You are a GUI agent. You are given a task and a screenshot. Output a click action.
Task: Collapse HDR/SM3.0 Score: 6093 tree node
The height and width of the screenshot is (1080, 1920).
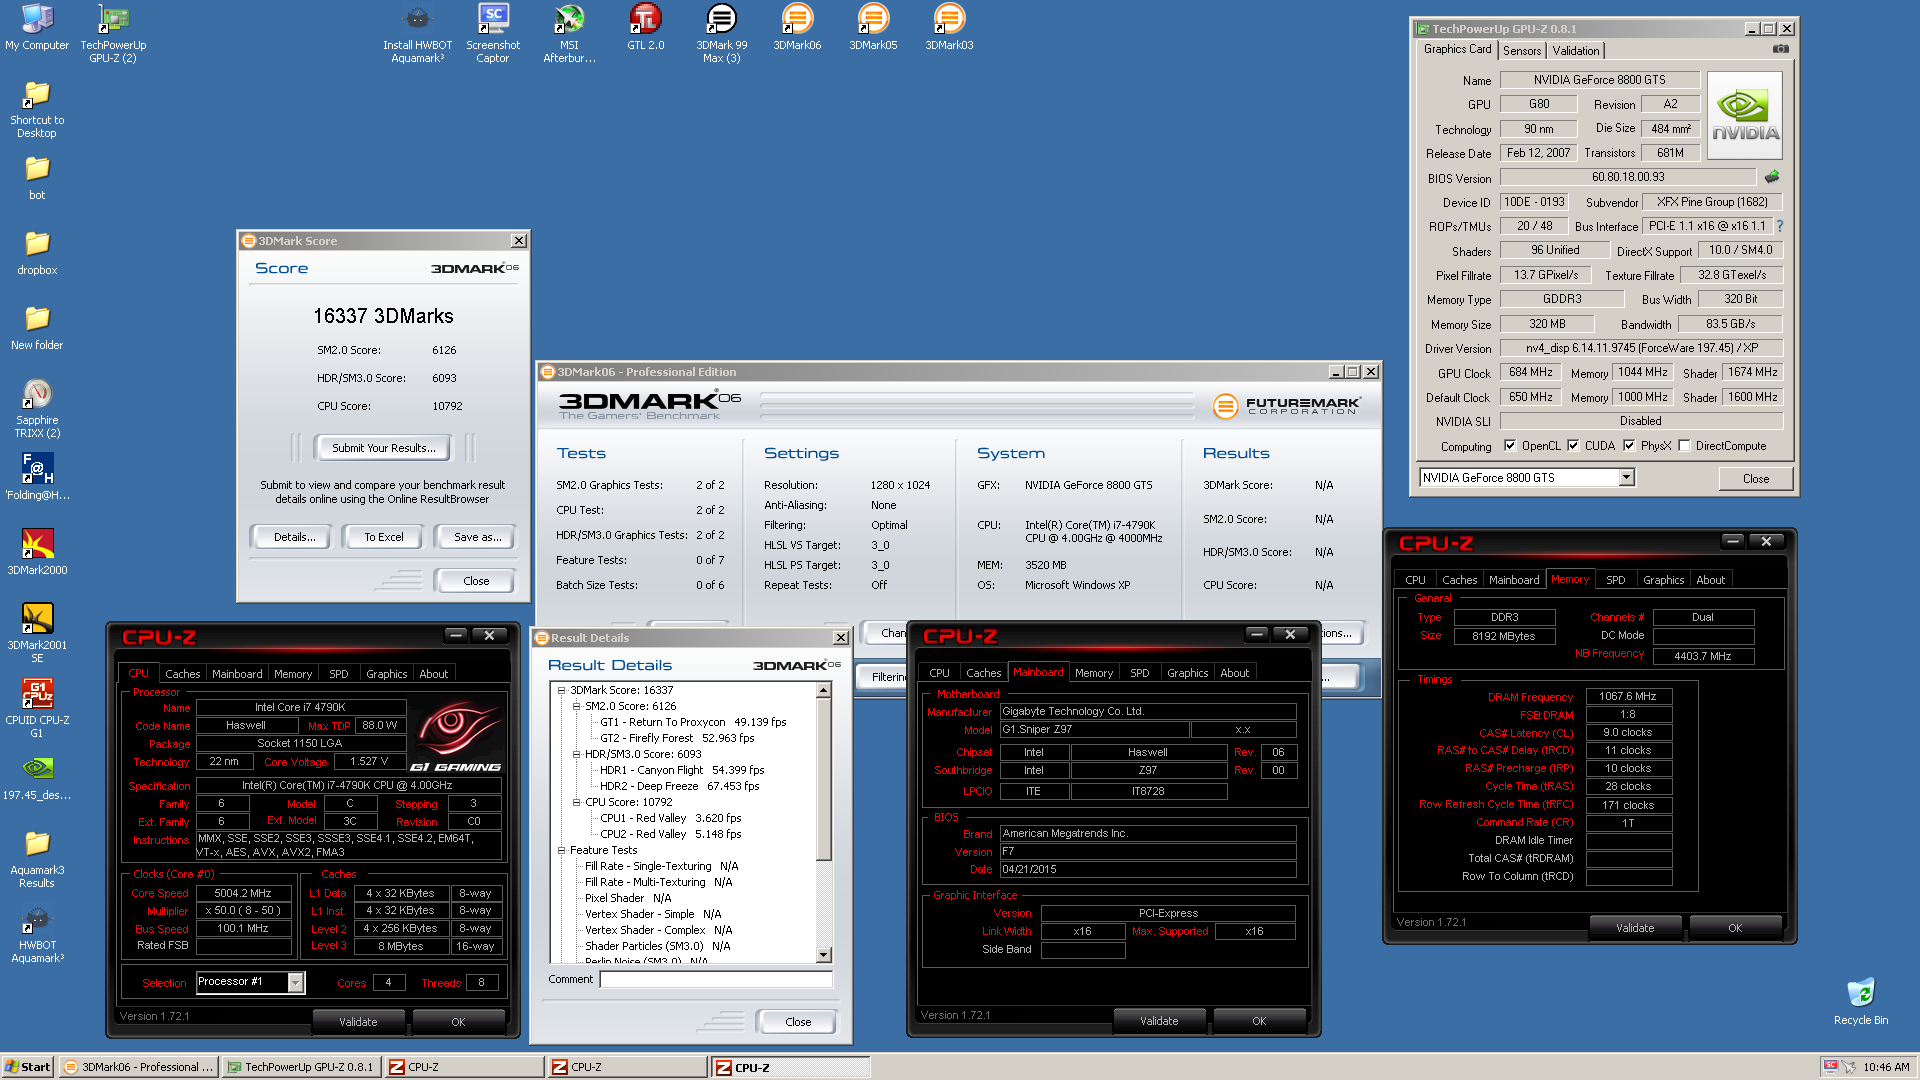click(576, 754)
